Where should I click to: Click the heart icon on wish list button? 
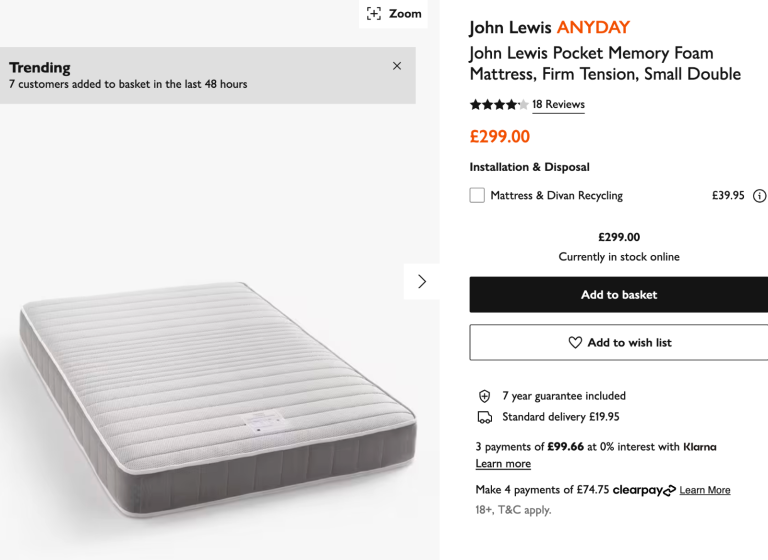tap(575, 343)
